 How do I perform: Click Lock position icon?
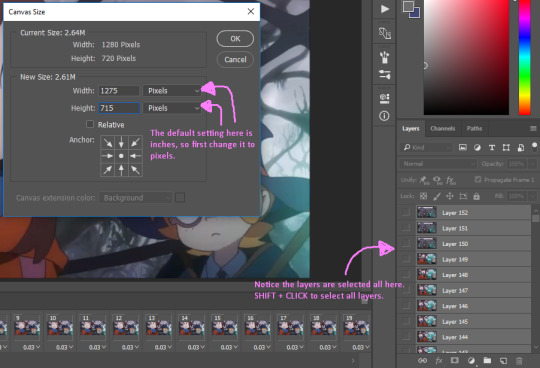pos(450,196)
